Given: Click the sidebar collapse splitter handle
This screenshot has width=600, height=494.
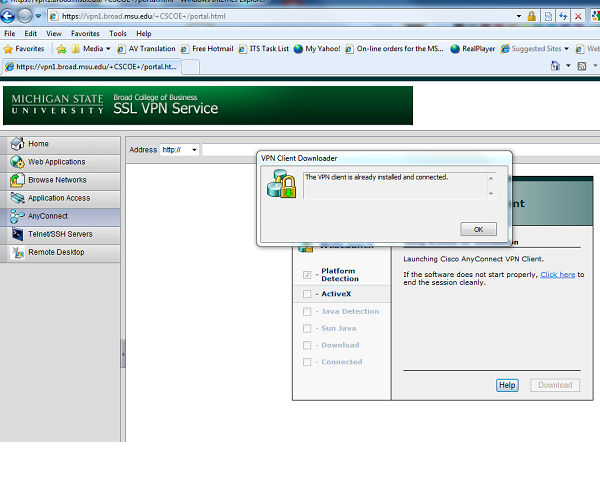Looking at the screenshot, I should click(123, 354).
